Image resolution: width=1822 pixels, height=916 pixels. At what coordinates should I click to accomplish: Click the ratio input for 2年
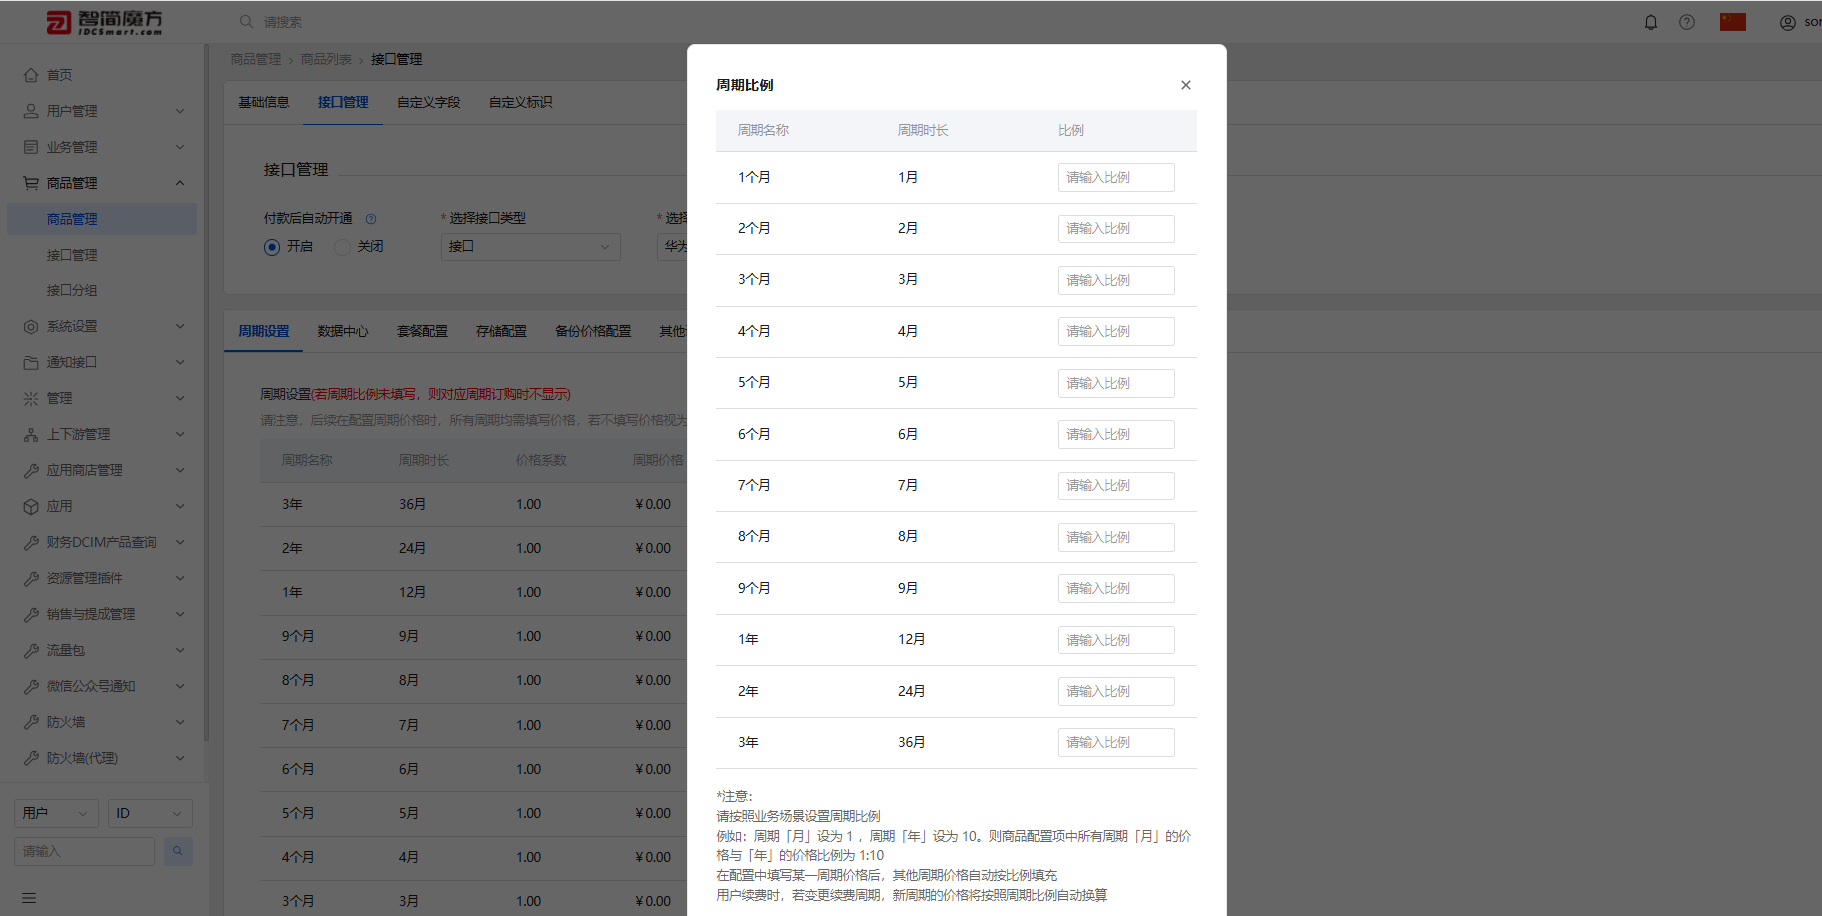pos(1116,691)
